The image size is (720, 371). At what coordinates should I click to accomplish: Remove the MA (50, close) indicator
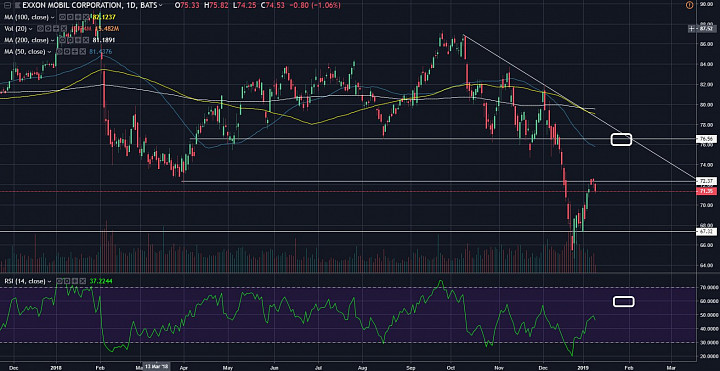pyautogui.click(x=83, y=51)
